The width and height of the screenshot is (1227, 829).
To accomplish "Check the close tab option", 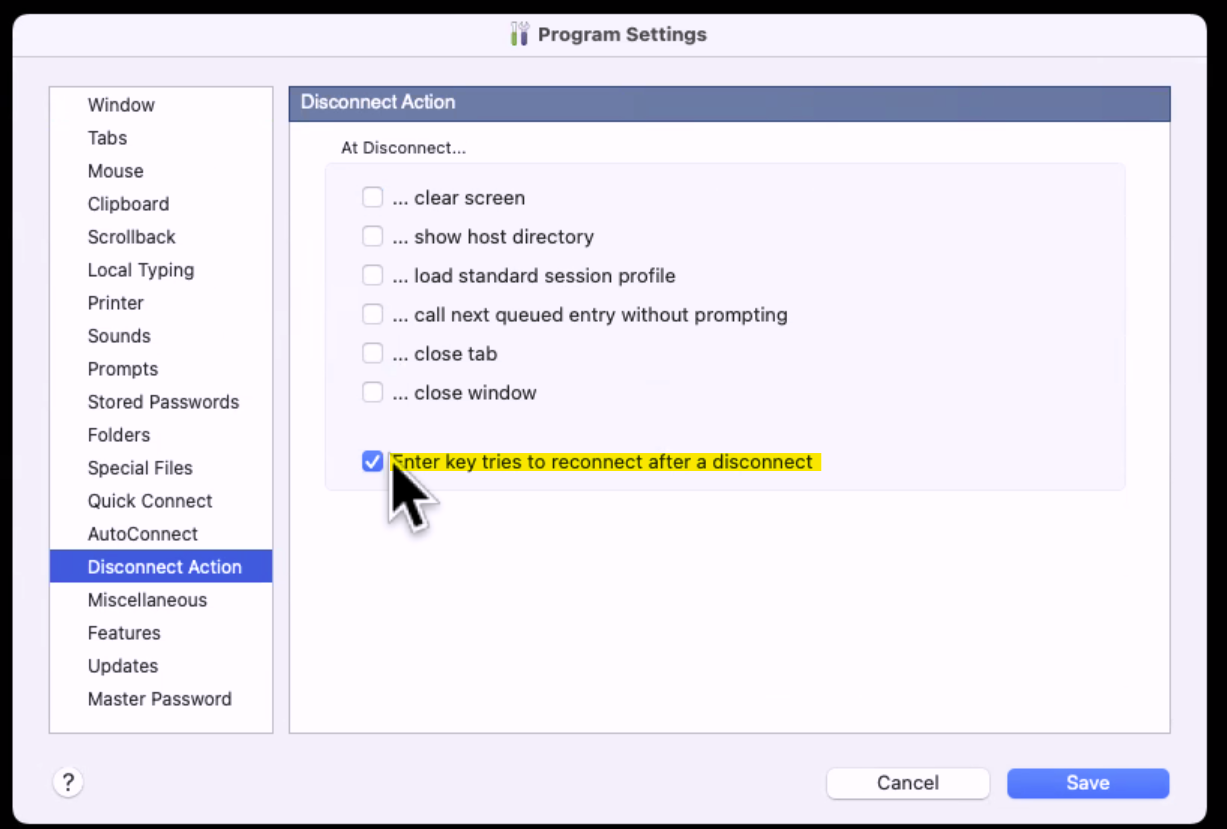I will tap(373, 353).
